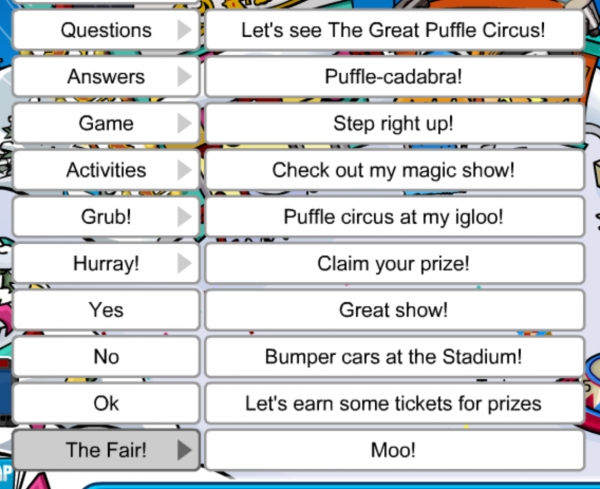
Task: Expand the Game submenu arrow
Action: (x=184, y=123)
